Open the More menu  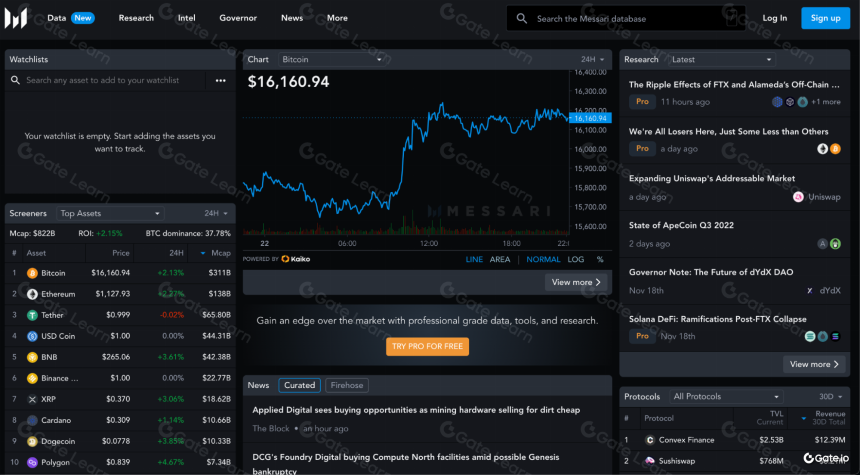click(x=337, y=18)
